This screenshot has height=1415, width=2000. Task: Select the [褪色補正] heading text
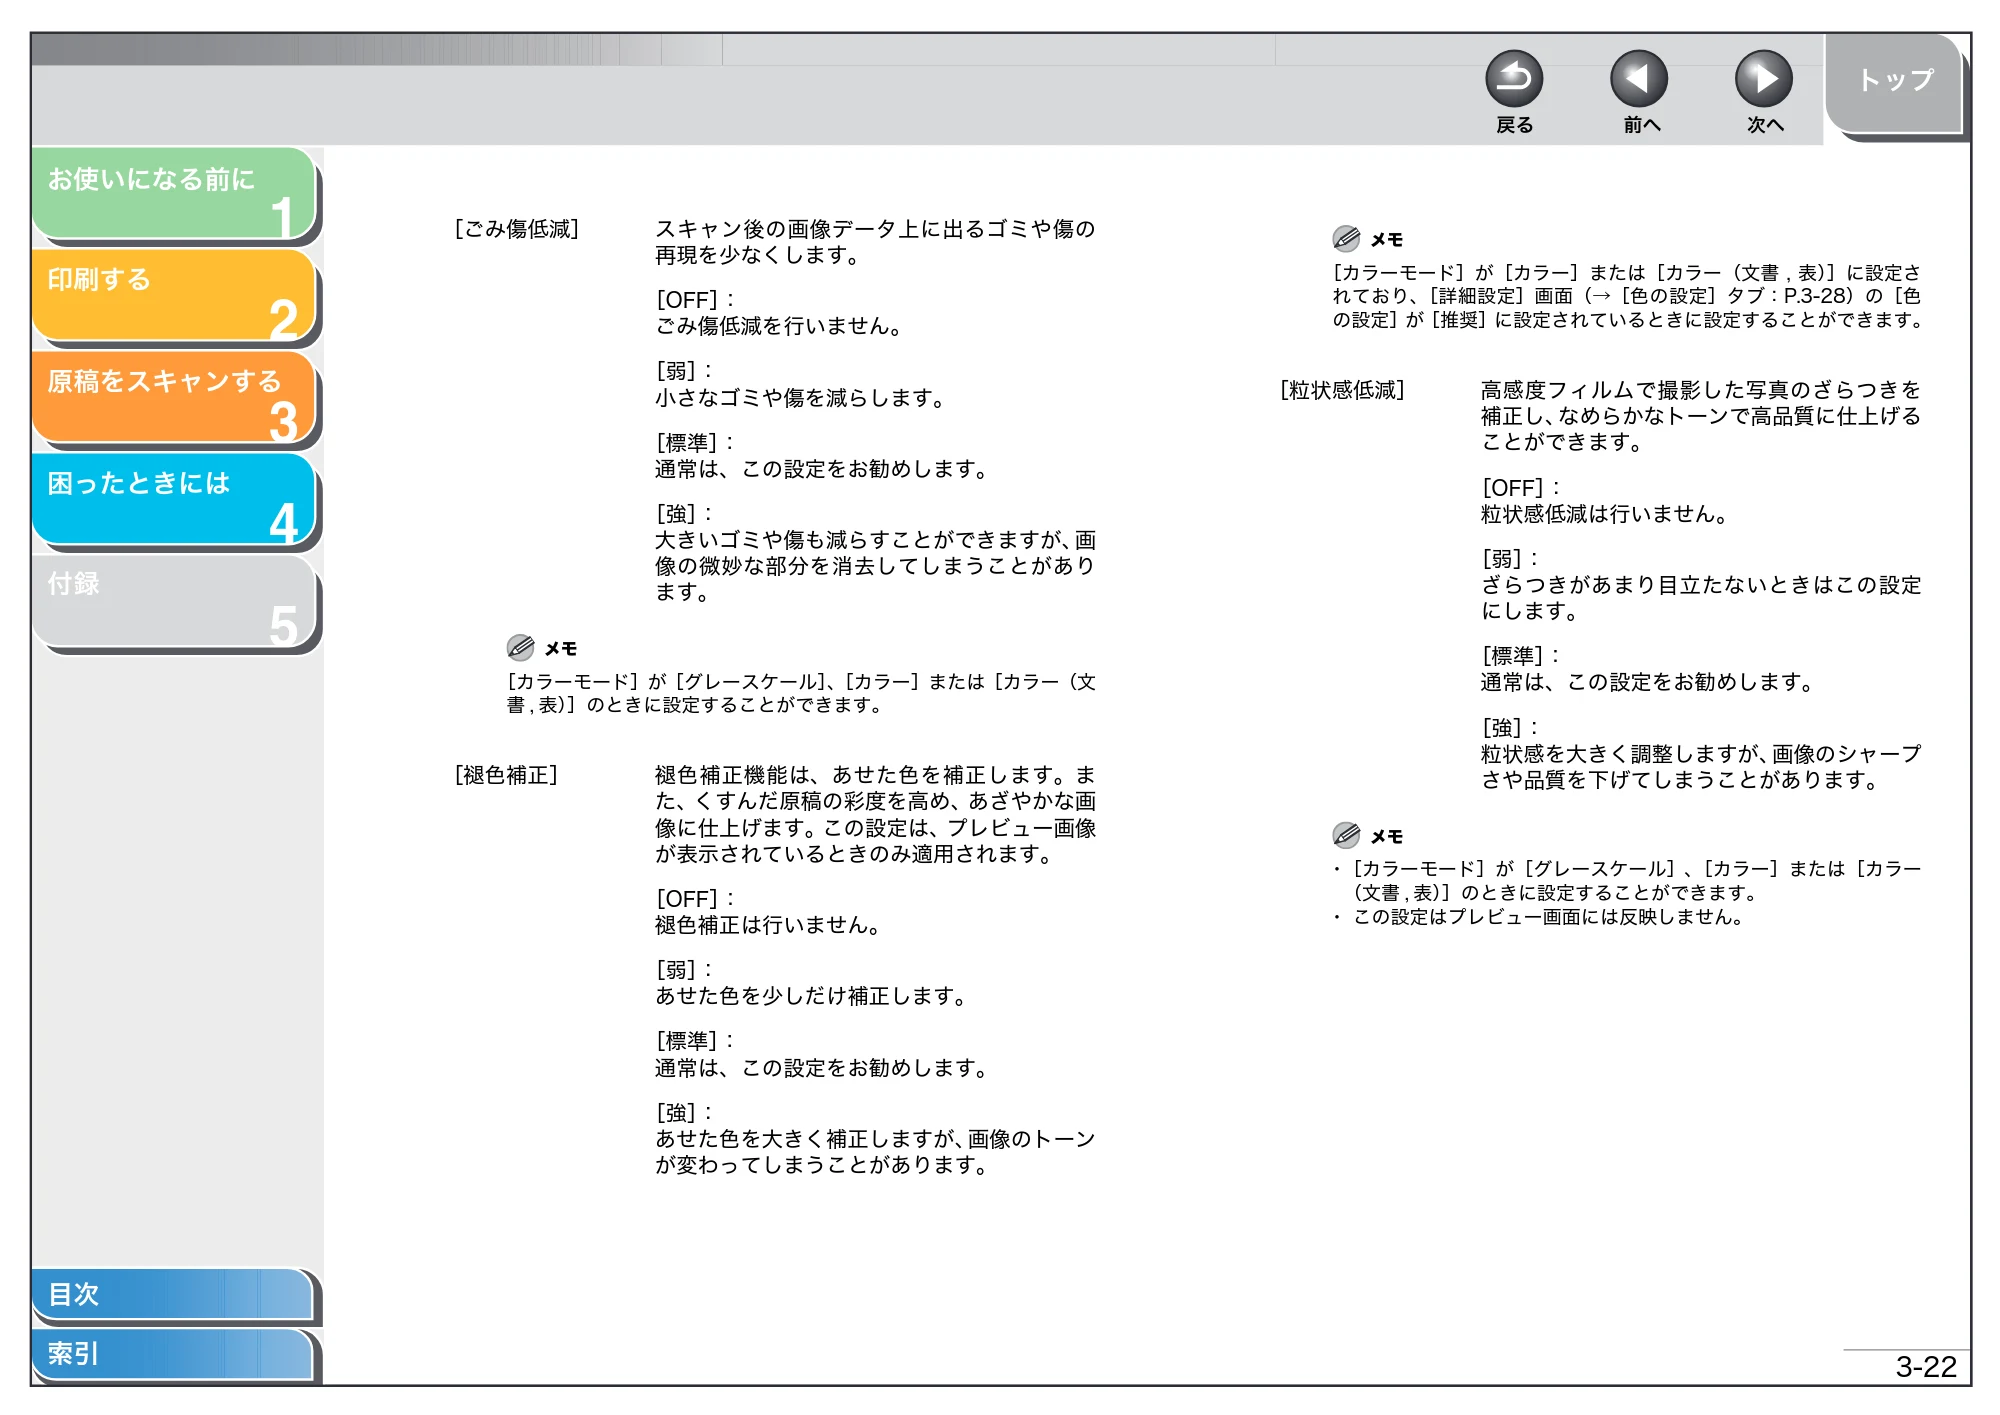(506, 775)
